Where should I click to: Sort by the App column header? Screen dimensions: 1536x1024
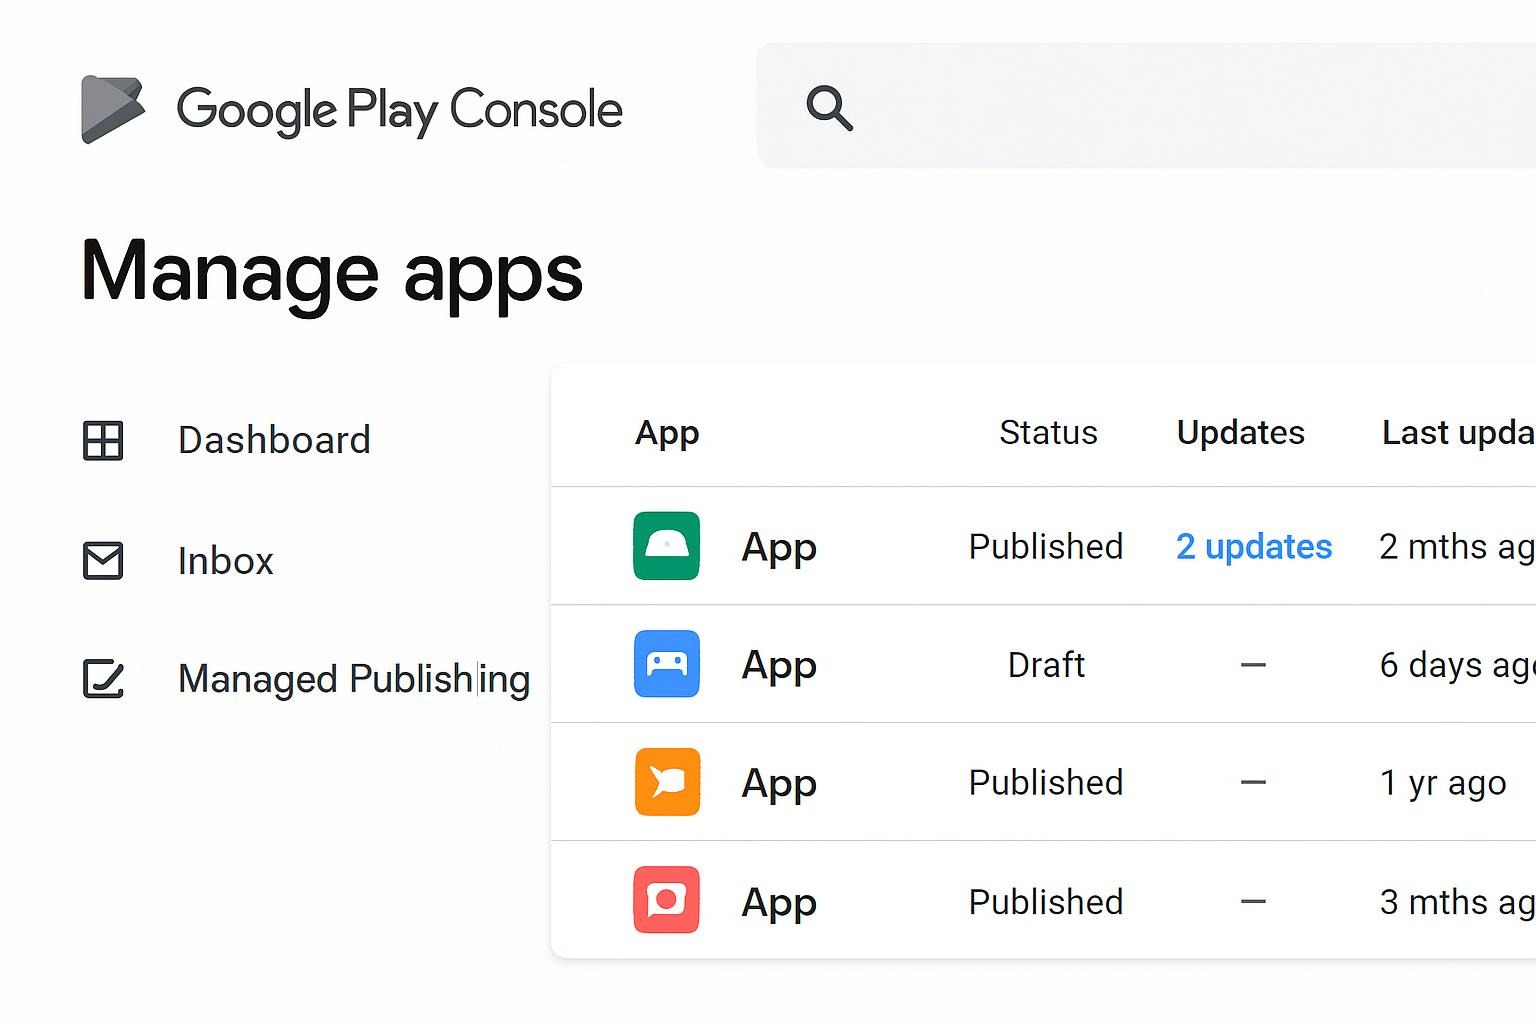tap(667, 432)
